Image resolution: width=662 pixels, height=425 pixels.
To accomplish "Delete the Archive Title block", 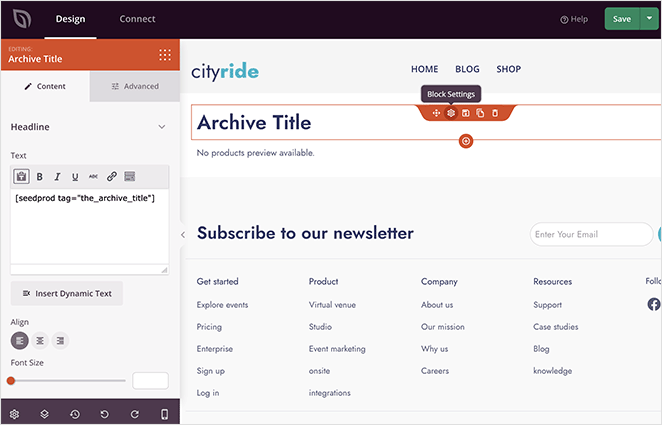I will pyautogui.click(x=494, y=113).
